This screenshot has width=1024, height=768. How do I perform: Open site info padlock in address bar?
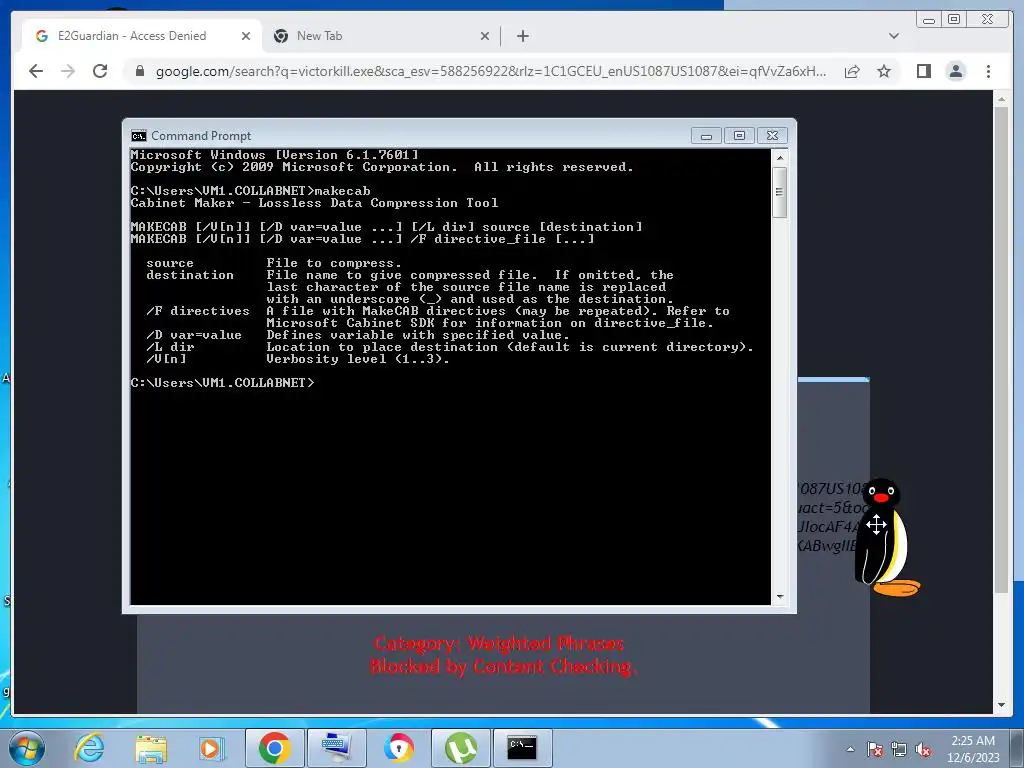tap(139, 71)
